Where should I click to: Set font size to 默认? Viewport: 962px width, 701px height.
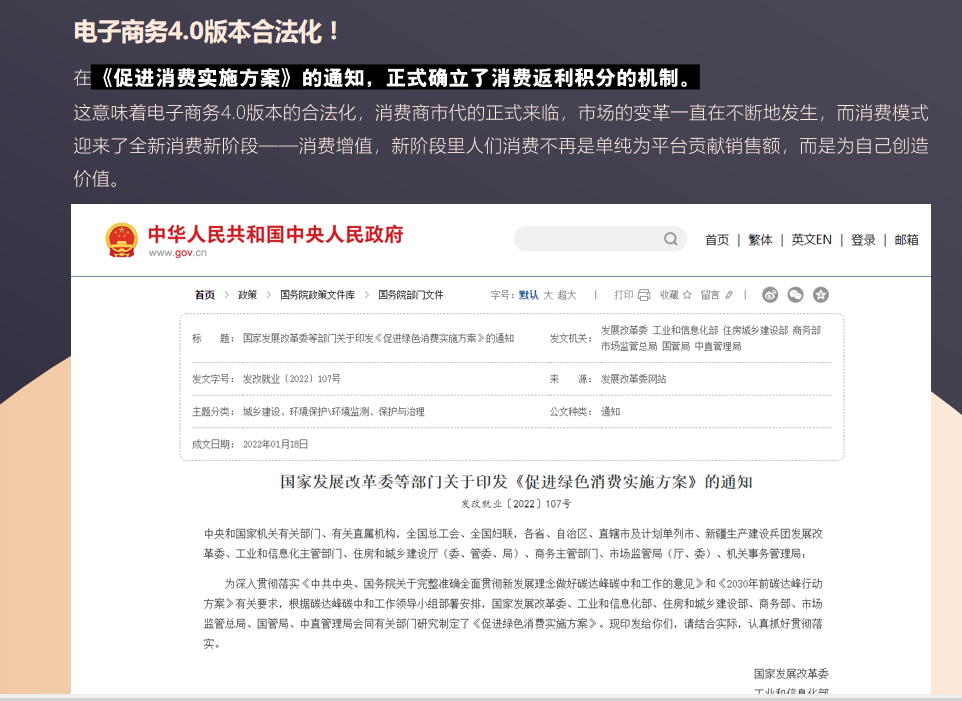(529, 295)
